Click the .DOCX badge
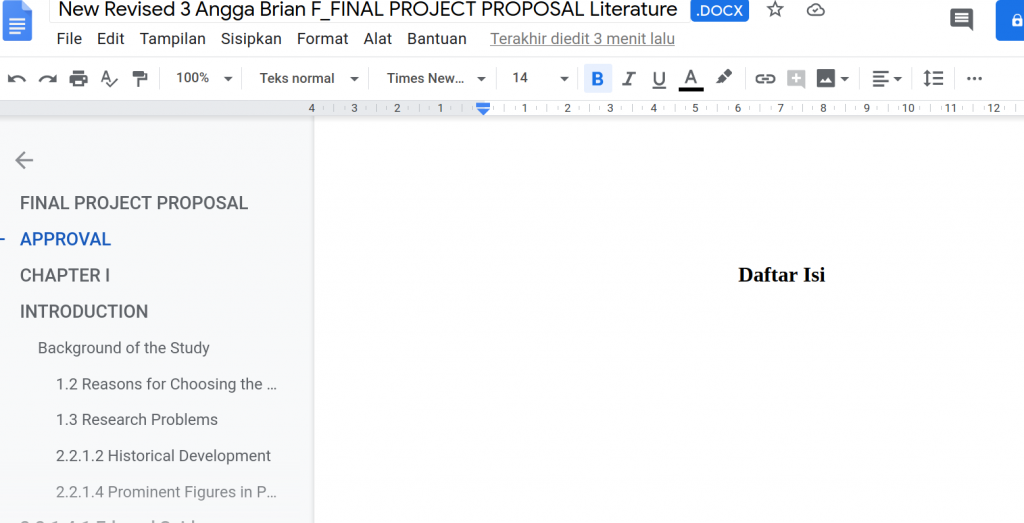1024x523 pixels. tap(720, 10)
